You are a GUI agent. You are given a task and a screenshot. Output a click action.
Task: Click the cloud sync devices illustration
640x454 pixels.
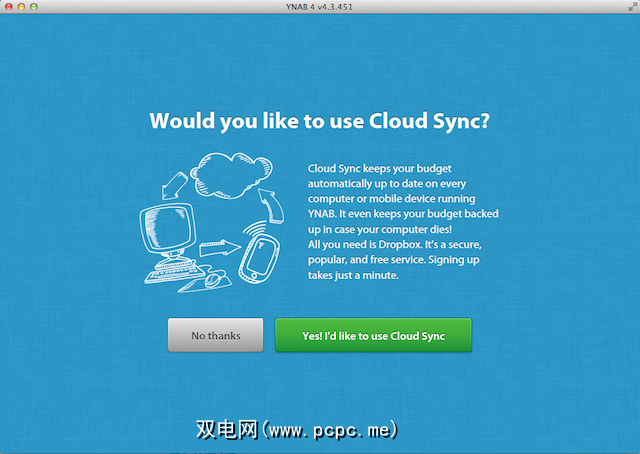(x=212, y=223)
